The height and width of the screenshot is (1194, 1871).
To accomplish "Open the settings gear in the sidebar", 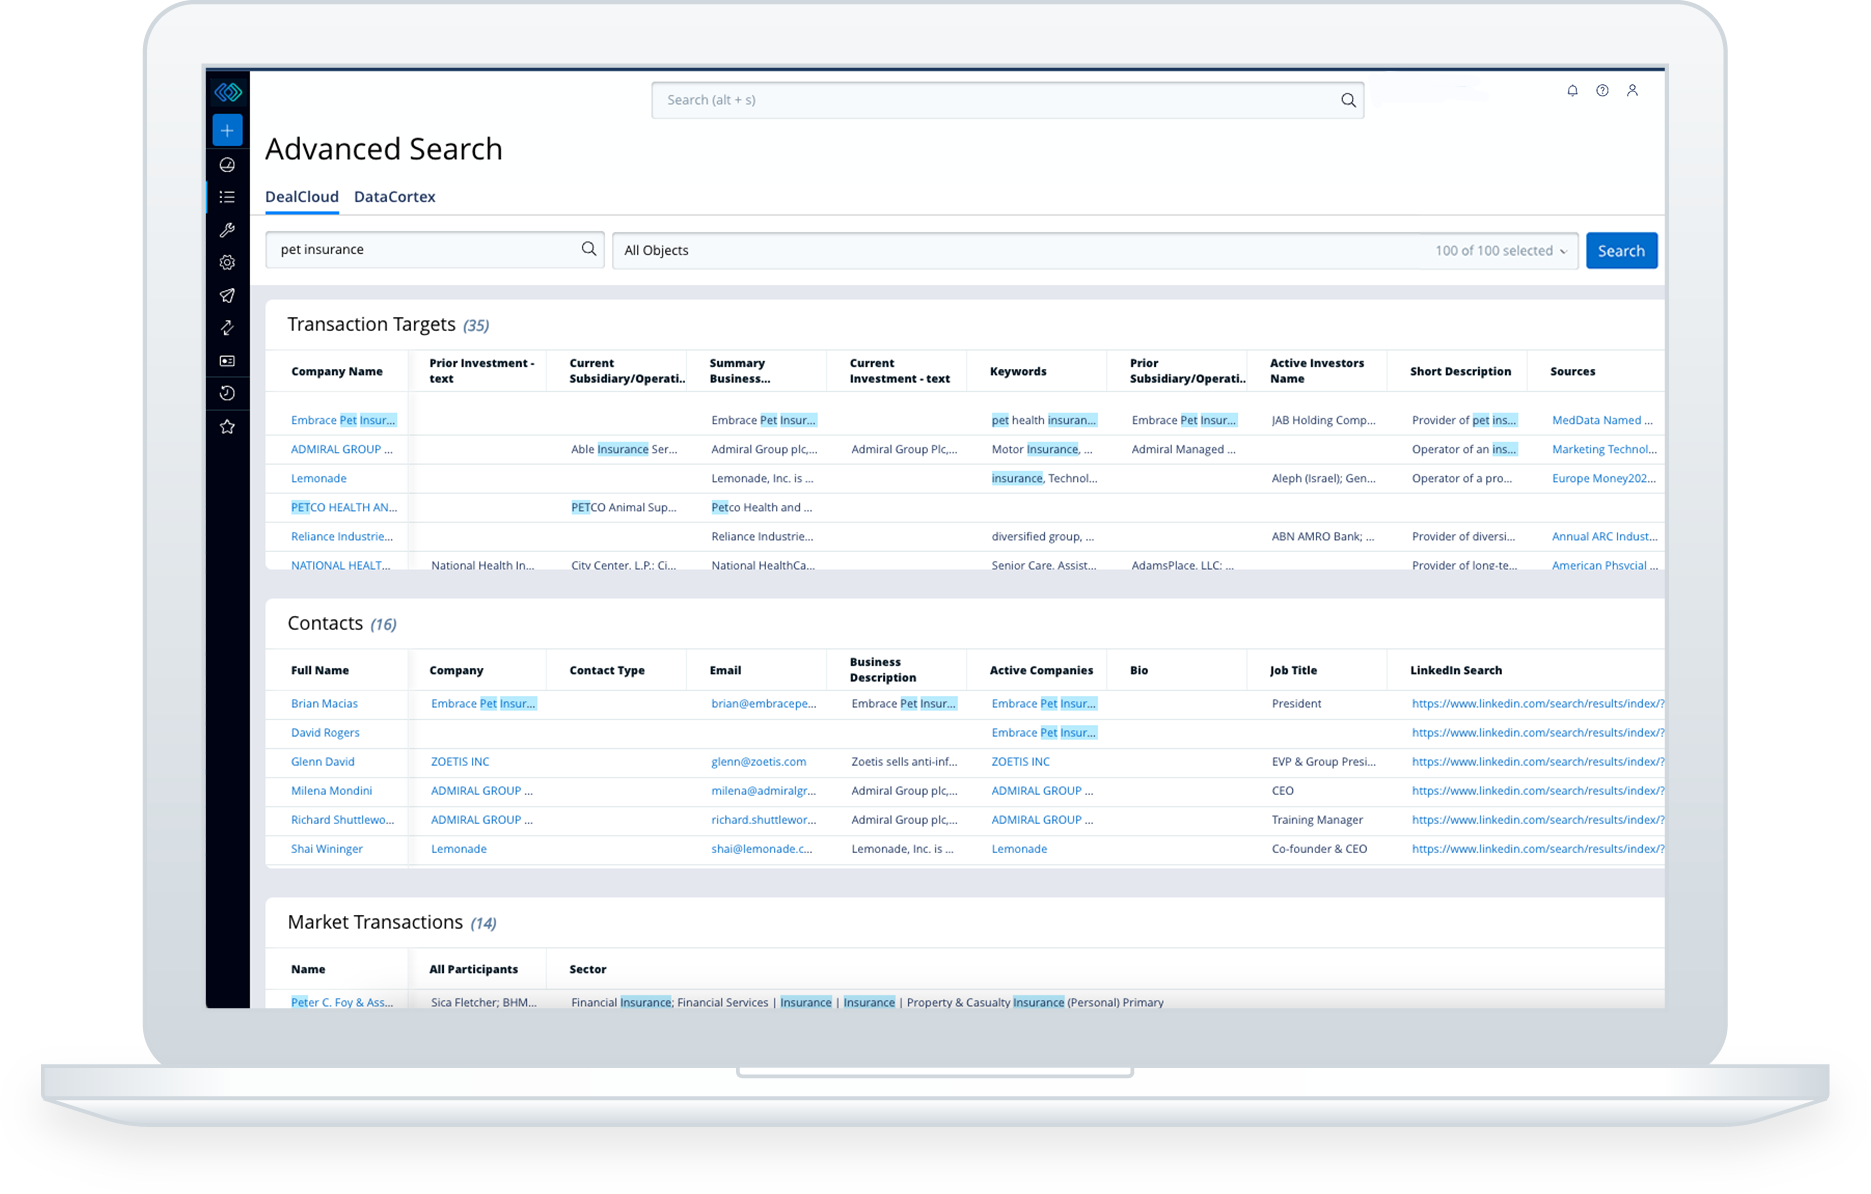I will (x=227, y=262).
